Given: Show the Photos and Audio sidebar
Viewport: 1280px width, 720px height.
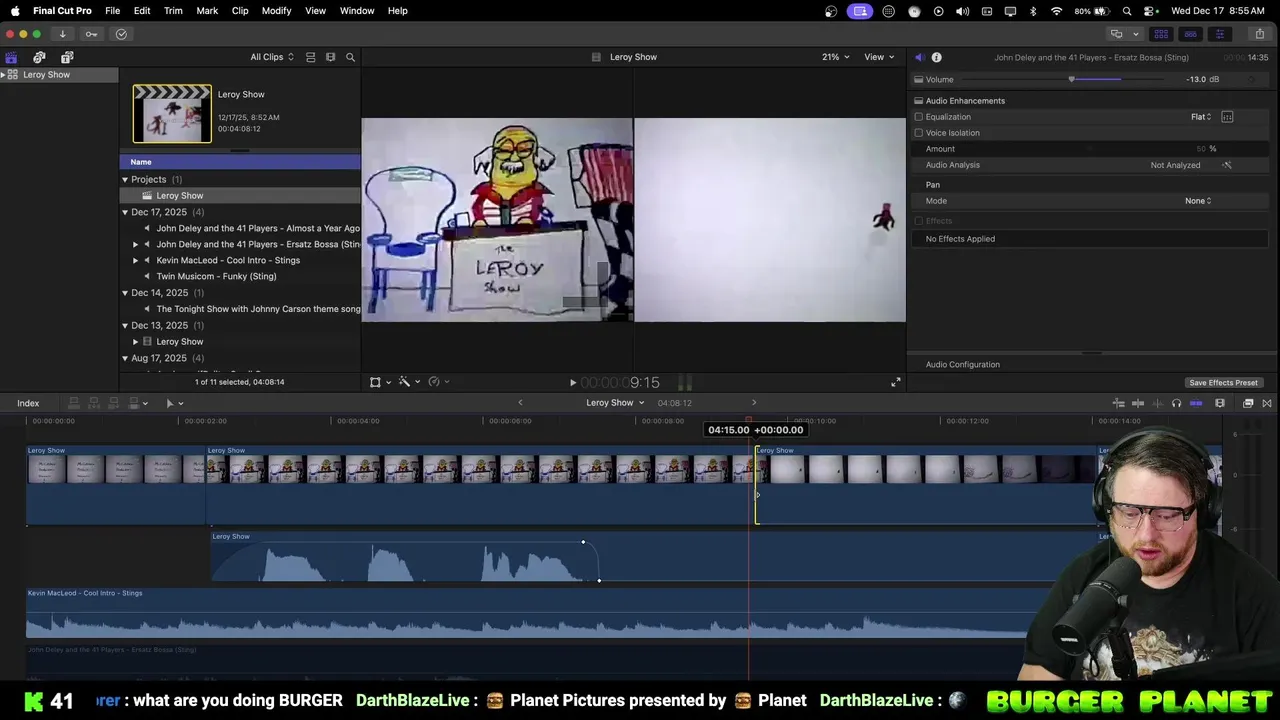Looking at the screenshot, I should click(39, 57).
